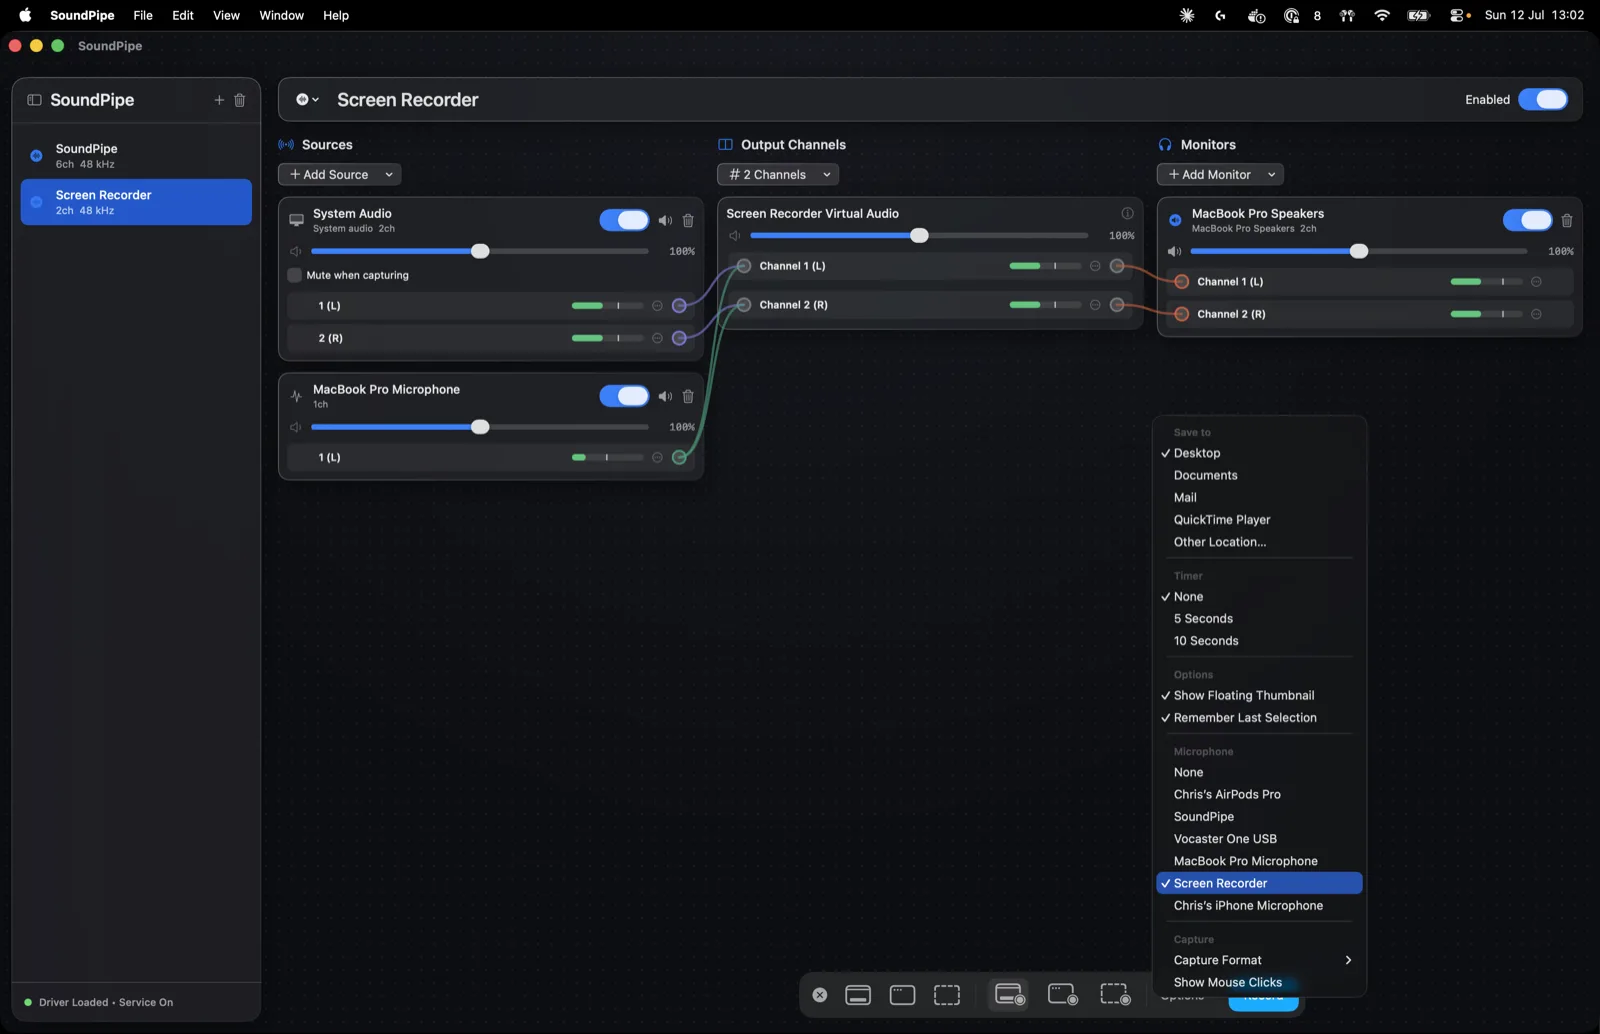The width and height of the screenshot is (1600, 1034).
Task: Click System Audio 1 (L) output connector node
Action: click(679, 306)
